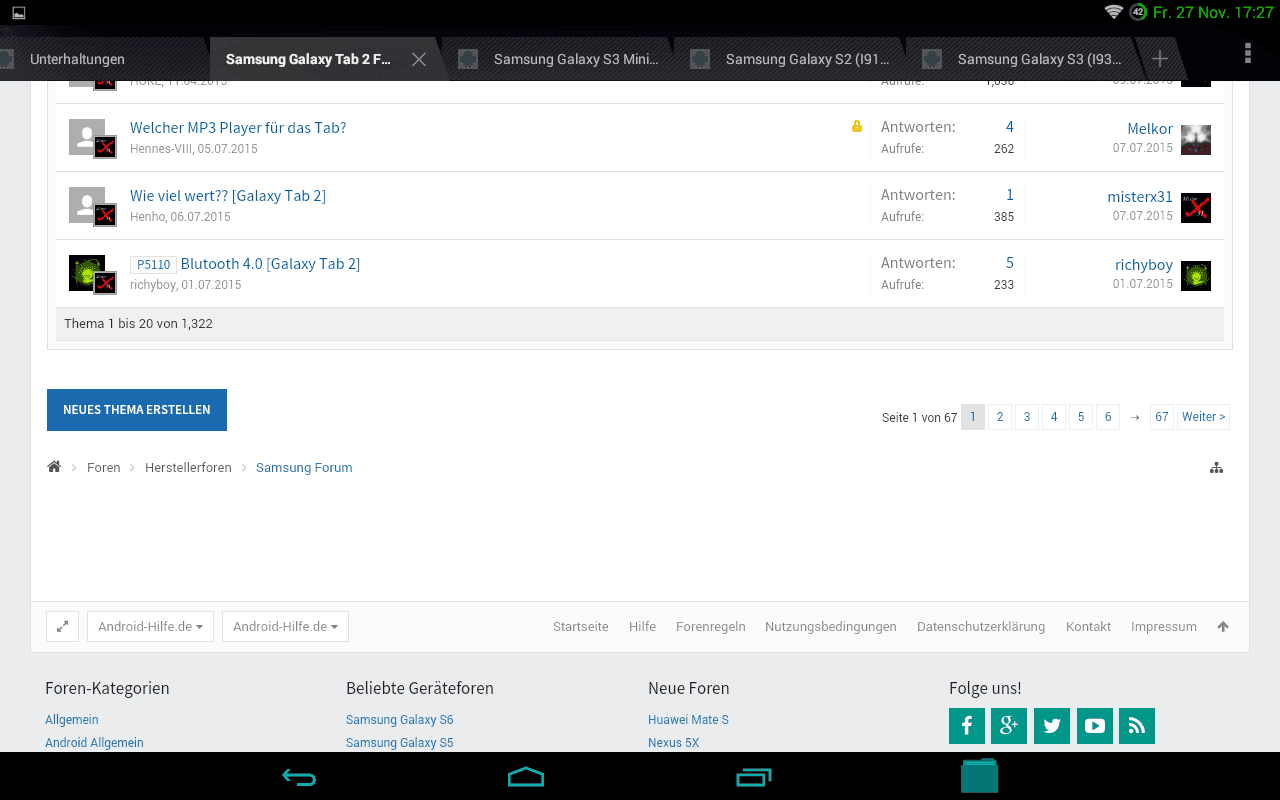Open Kontakt footer link

pos(1088,627)
